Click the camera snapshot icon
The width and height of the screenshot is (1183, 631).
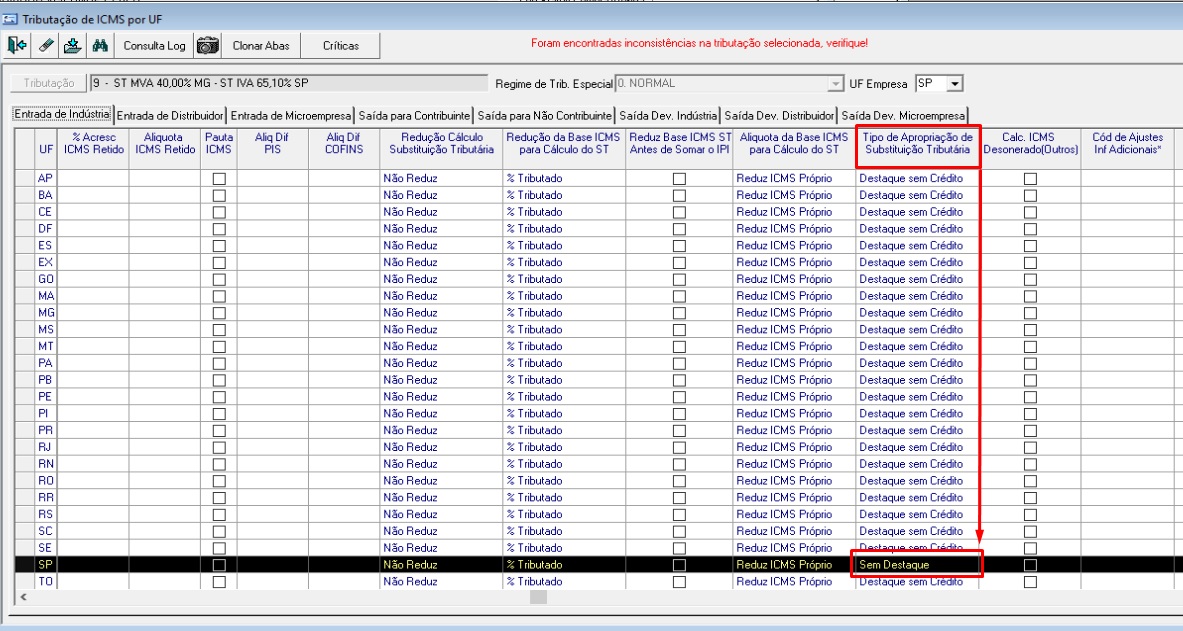pos(207,45)
